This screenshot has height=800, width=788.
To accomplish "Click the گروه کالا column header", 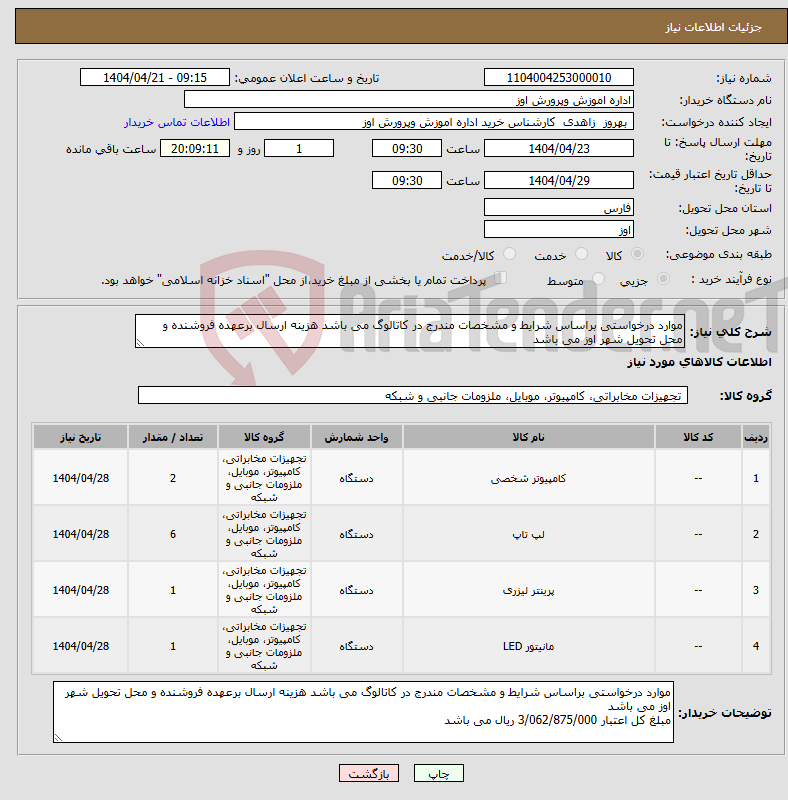I will pos(264,437).
